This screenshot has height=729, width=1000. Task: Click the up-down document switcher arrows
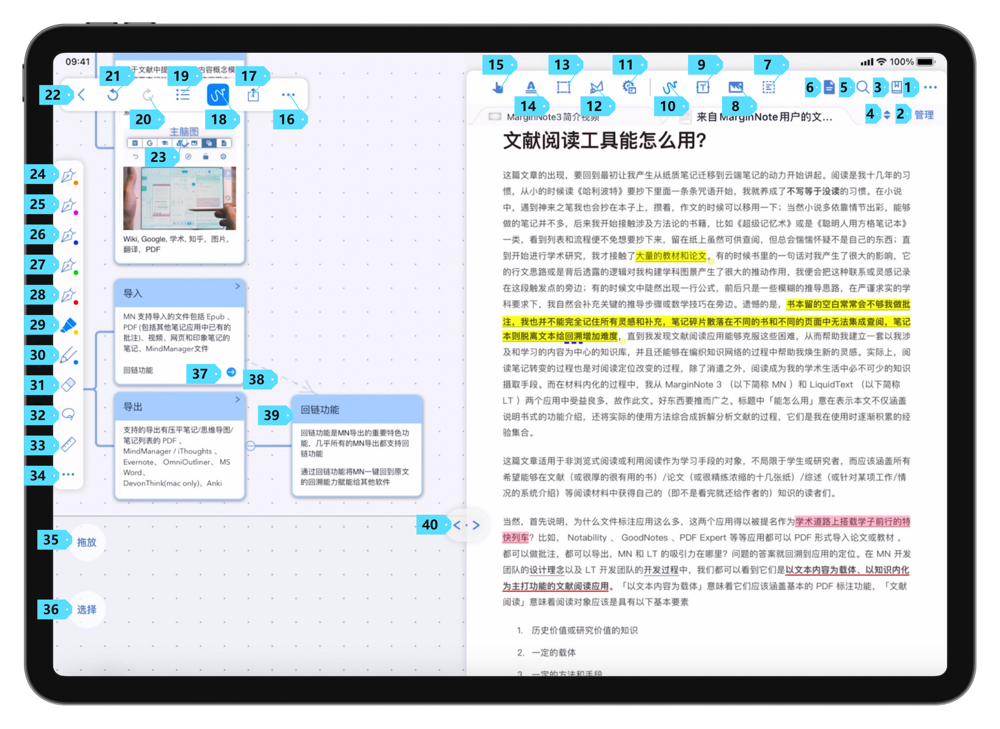(x=886, y=115)
